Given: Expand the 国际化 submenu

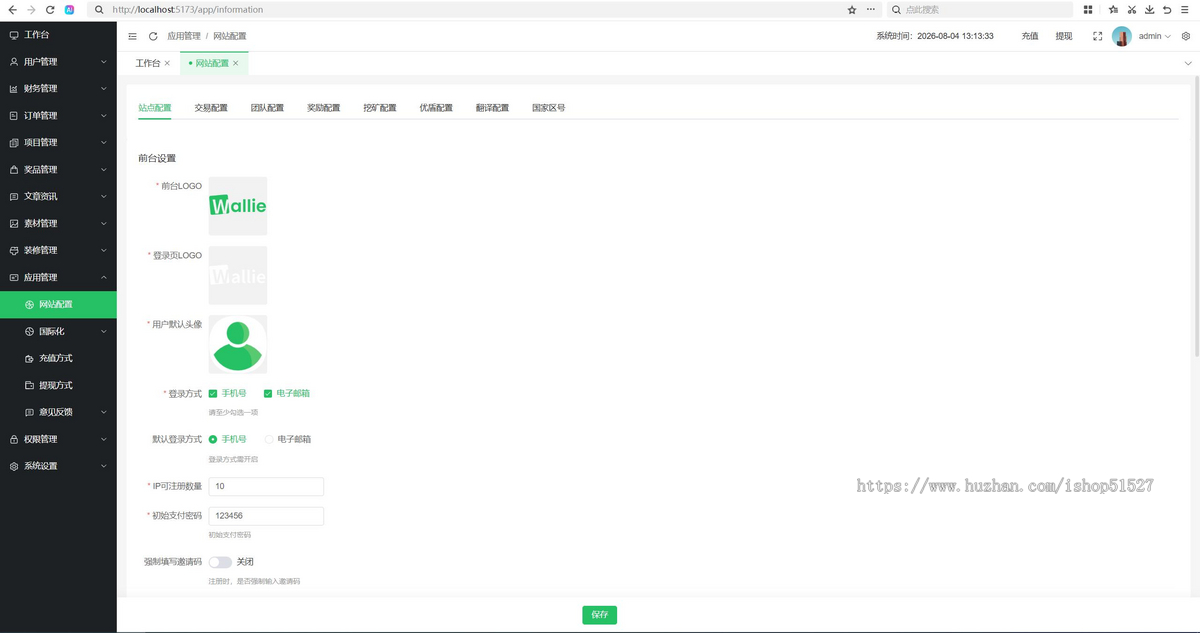Looking at the screenshot, I should tap(58, 331).
